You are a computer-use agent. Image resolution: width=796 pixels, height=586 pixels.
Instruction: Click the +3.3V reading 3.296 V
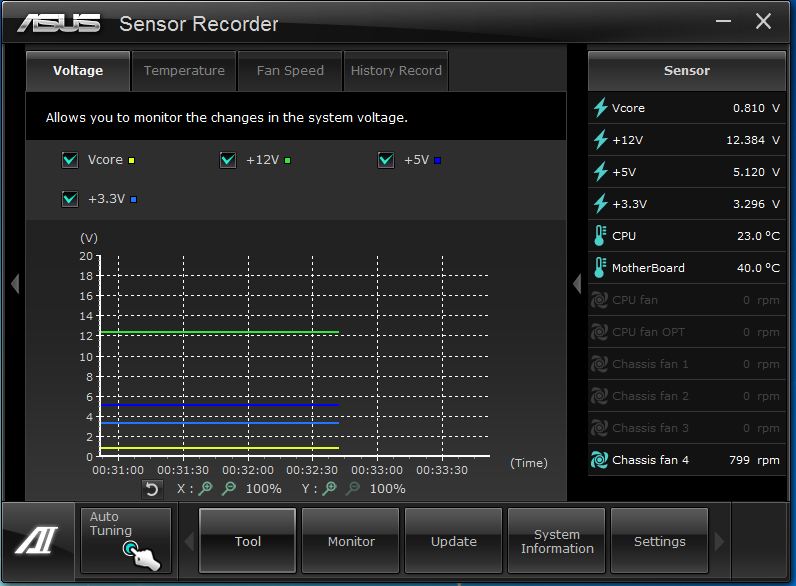(756, 204)
